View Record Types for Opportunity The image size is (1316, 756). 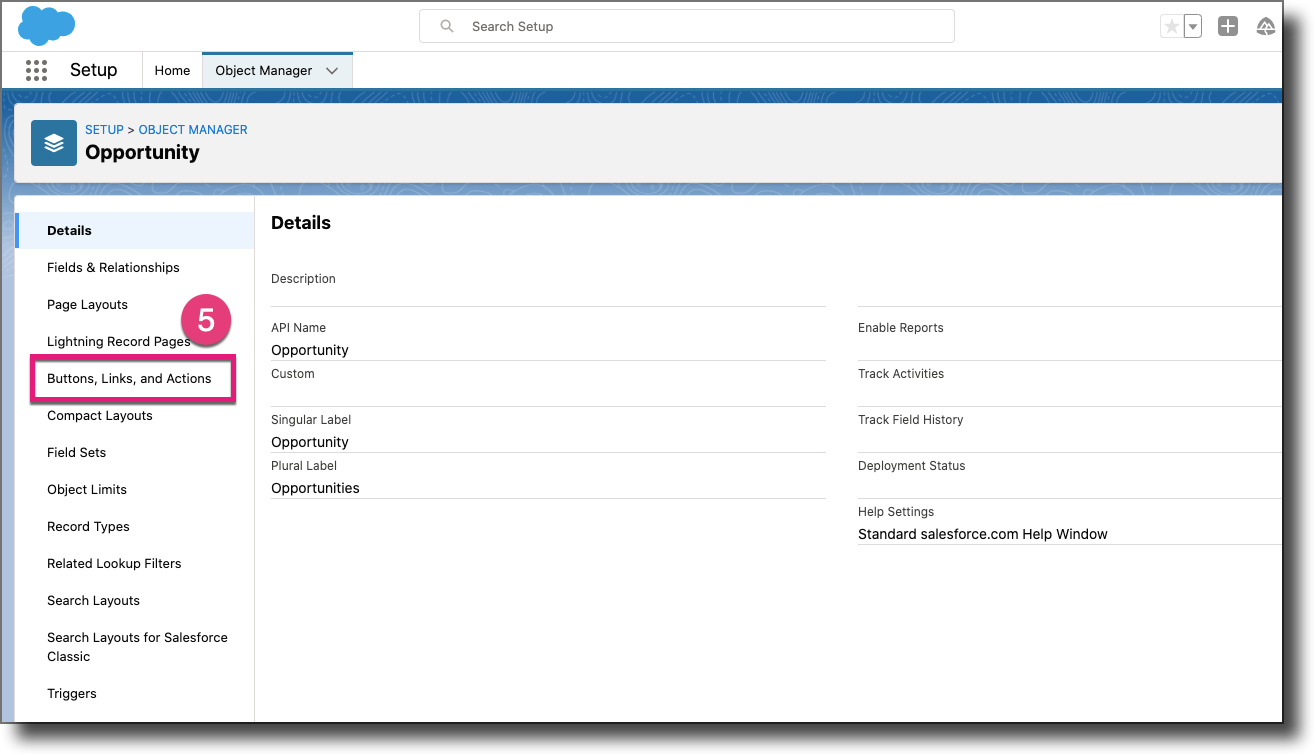[88, 526]
